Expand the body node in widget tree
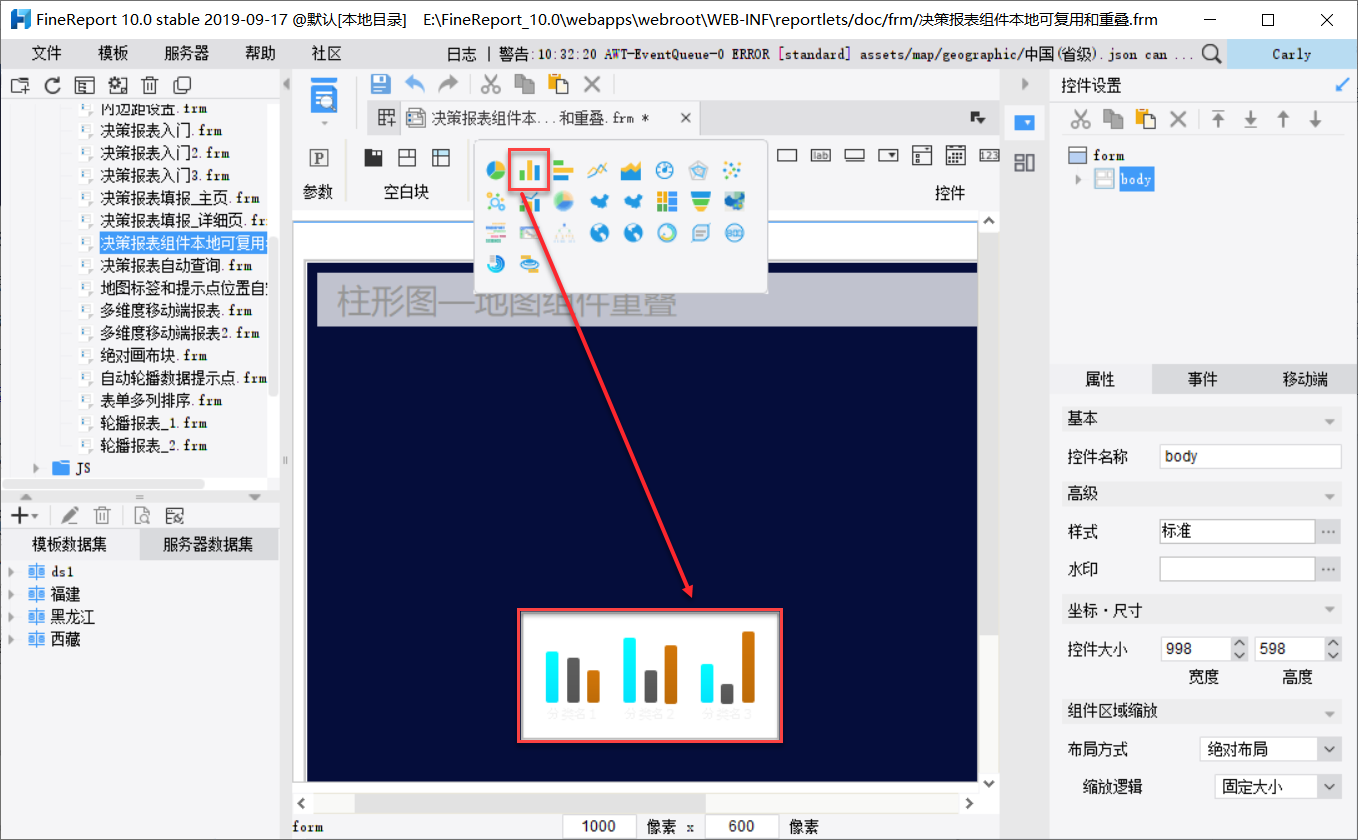 (1078, 180)
